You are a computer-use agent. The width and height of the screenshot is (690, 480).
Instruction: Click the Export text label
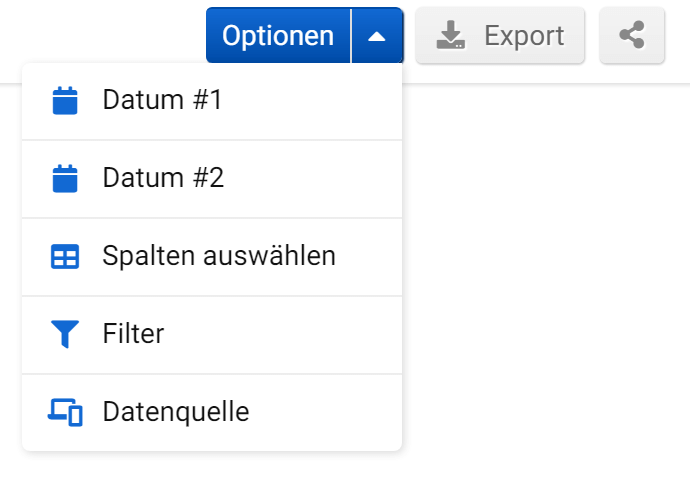pyautogui.click(x=524, y=36)
